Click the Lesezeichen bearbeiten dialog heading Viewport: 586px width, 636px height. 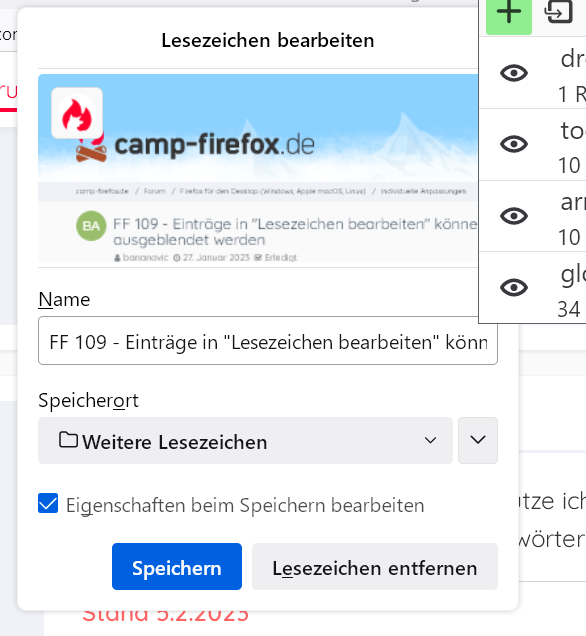(268, 41)
